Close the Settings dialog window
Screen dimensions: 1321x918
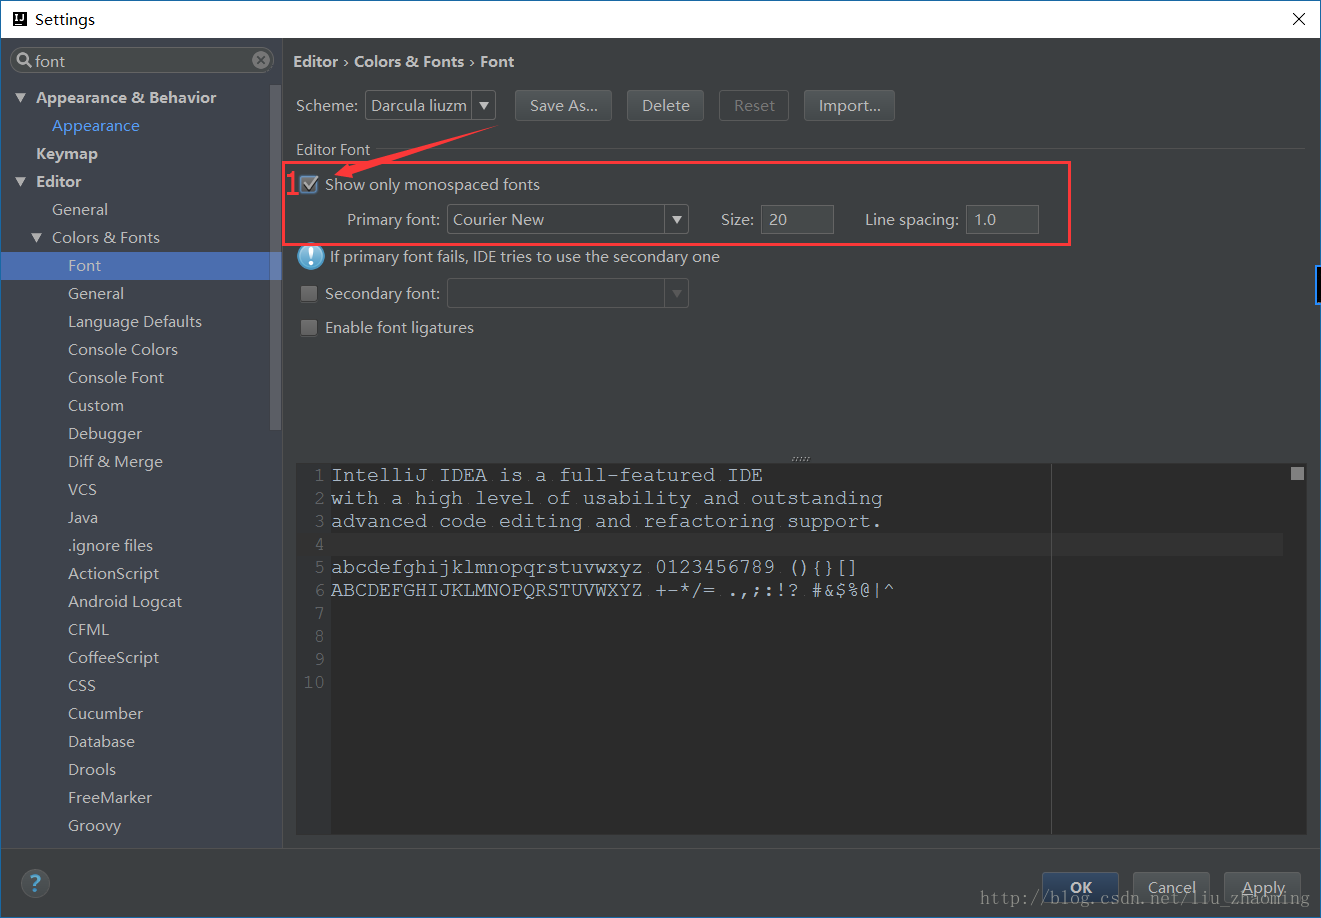pyautogui.click(x=1298, y=19)
